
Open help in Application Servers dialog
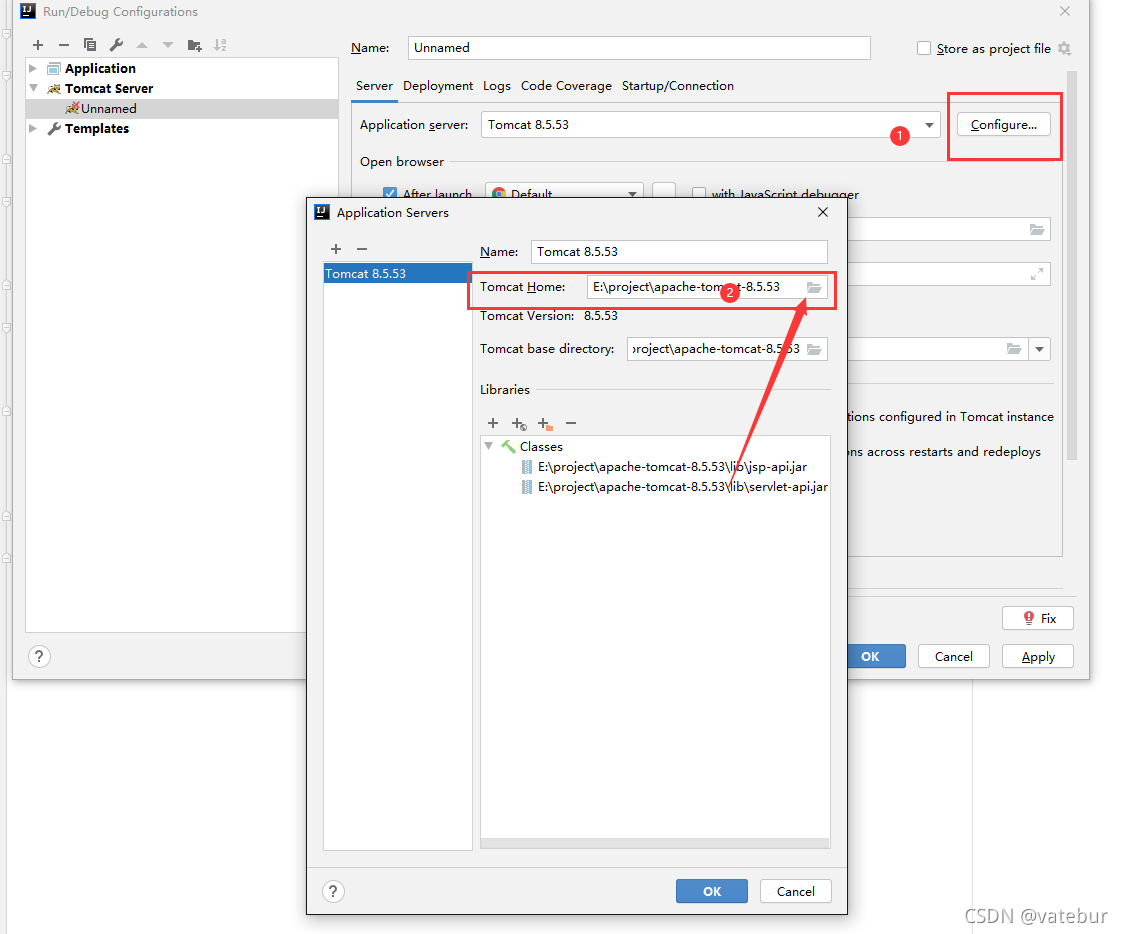tap(333, 891)
